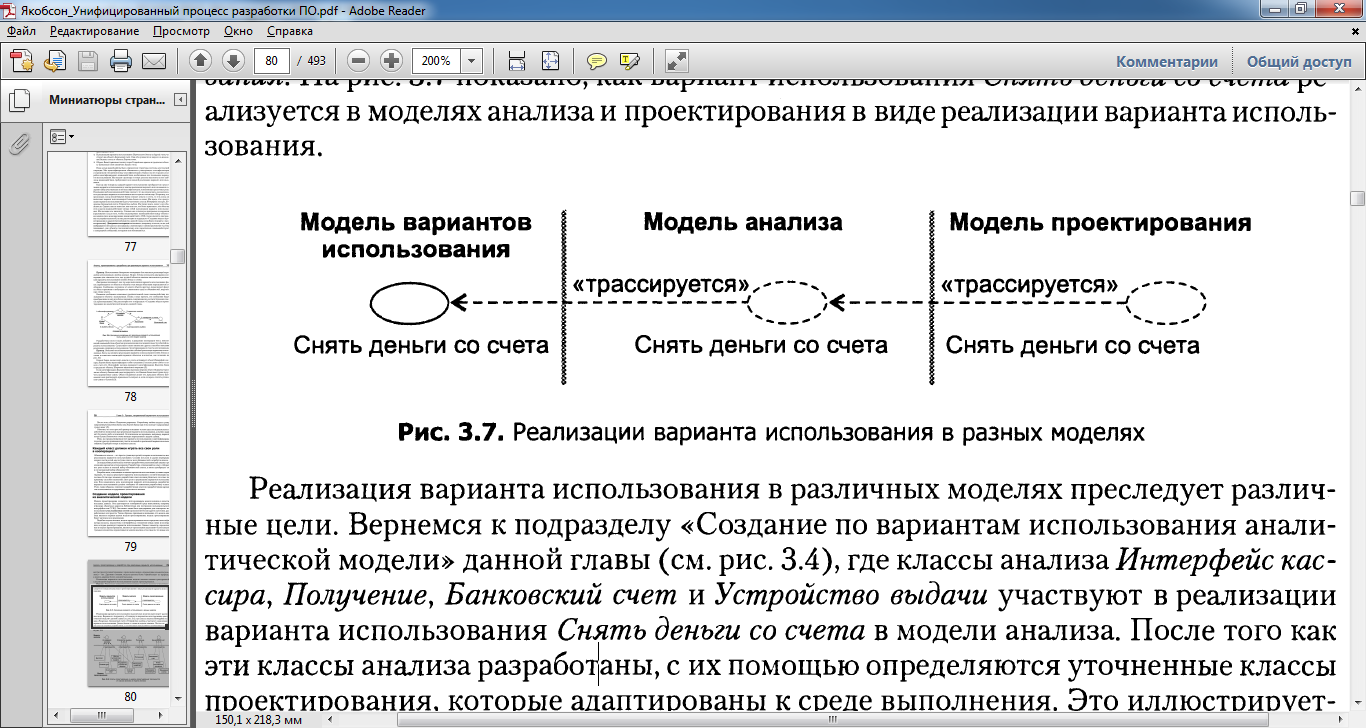Click the page number field showing 80
The height and width of the screenshot is (728, 1366).
coord(272,60)
